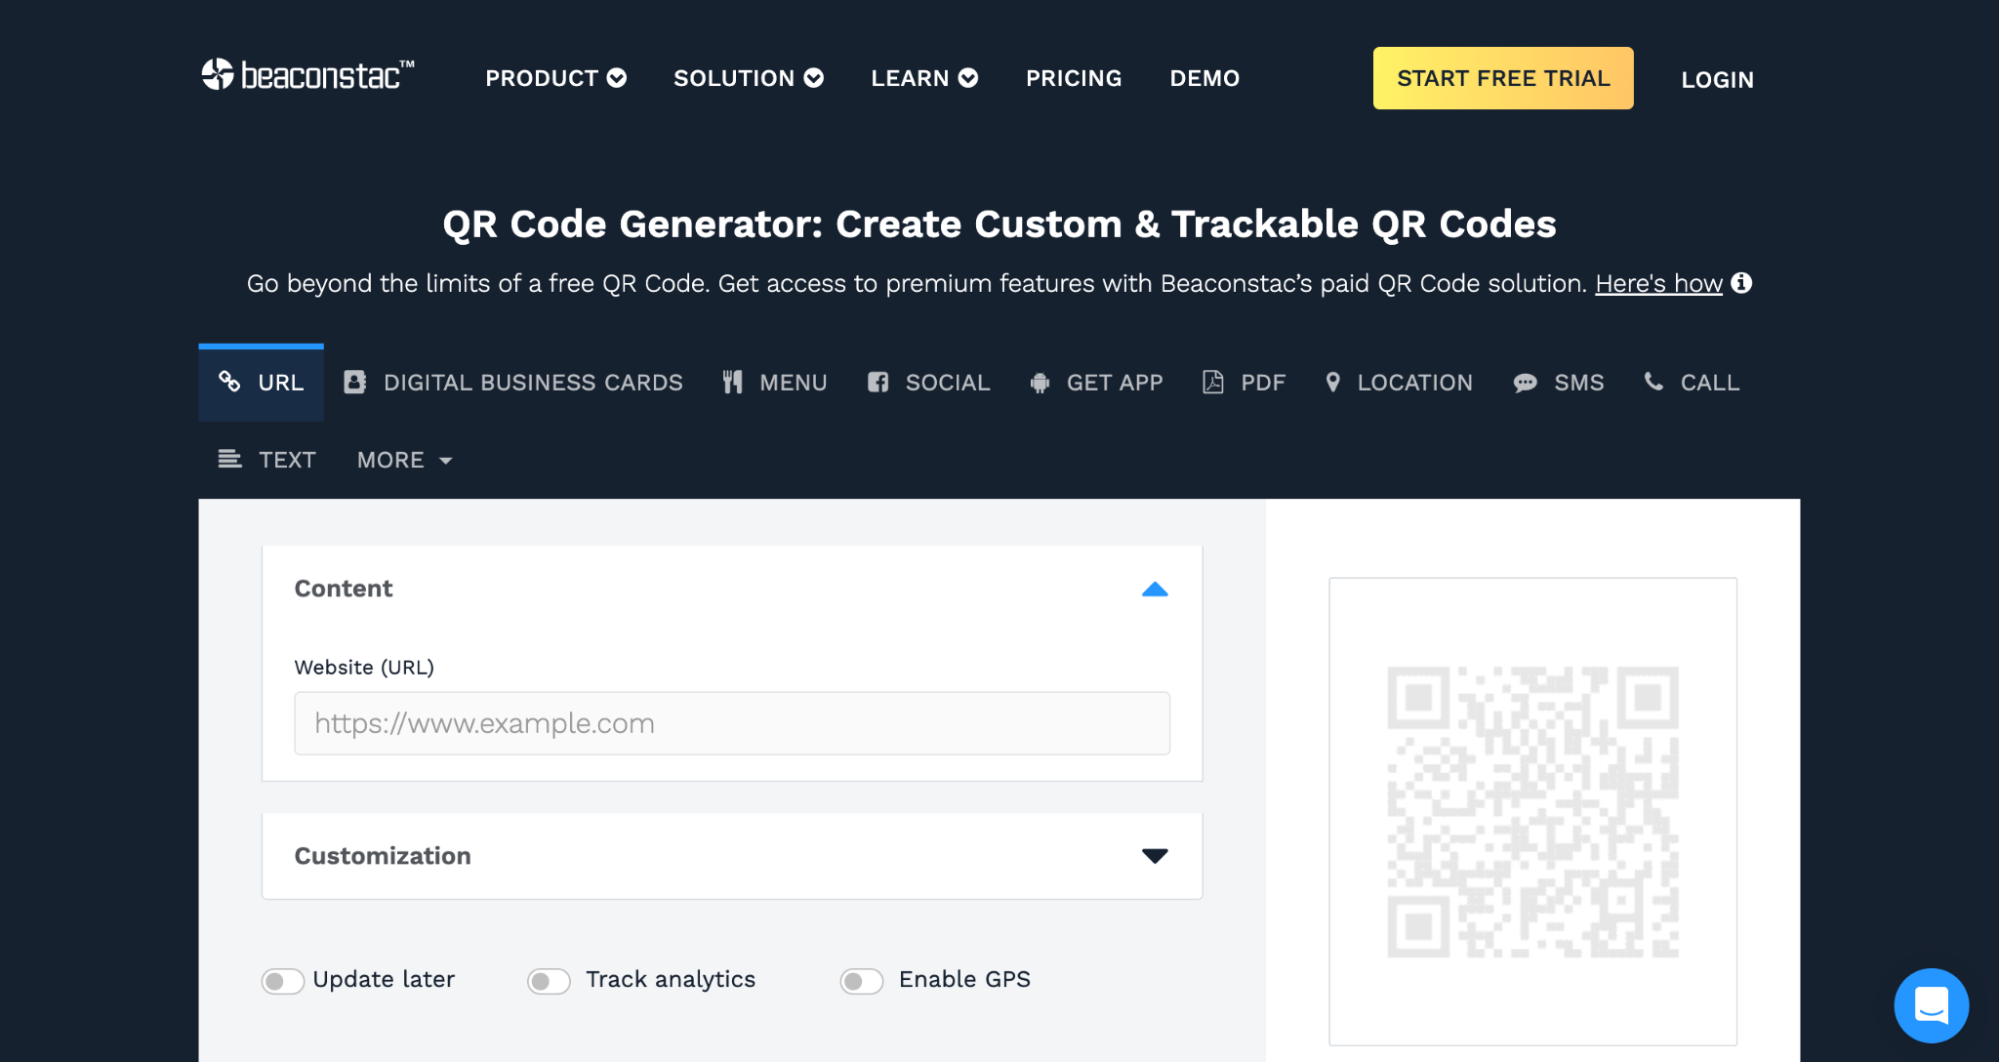The width and height of the screenshot is (1999, 1062).
Task: Click the Social Facebook icon
Action: pyautogui.click(x=878, y=382)
